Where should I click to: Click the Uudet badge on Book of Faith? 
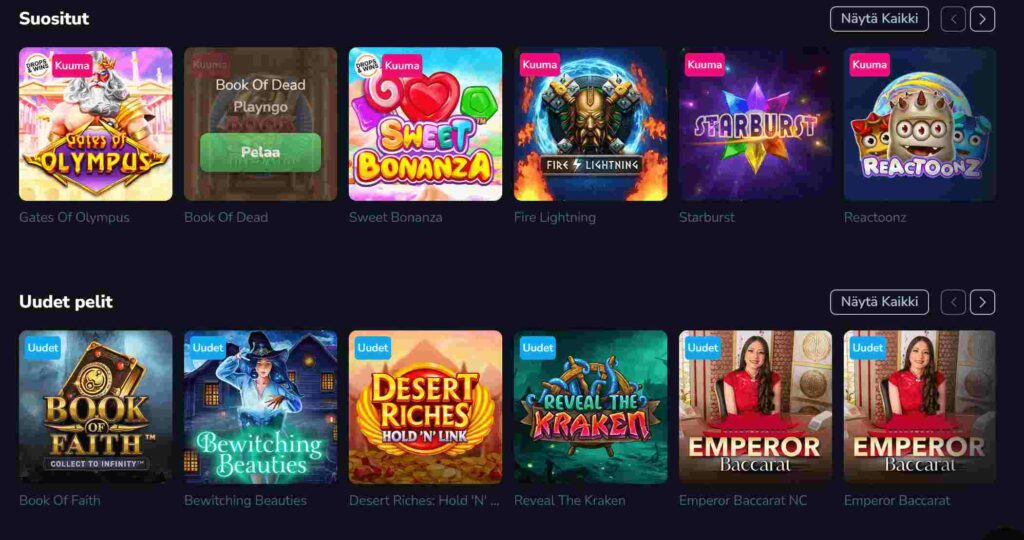(x=43, y=347)
